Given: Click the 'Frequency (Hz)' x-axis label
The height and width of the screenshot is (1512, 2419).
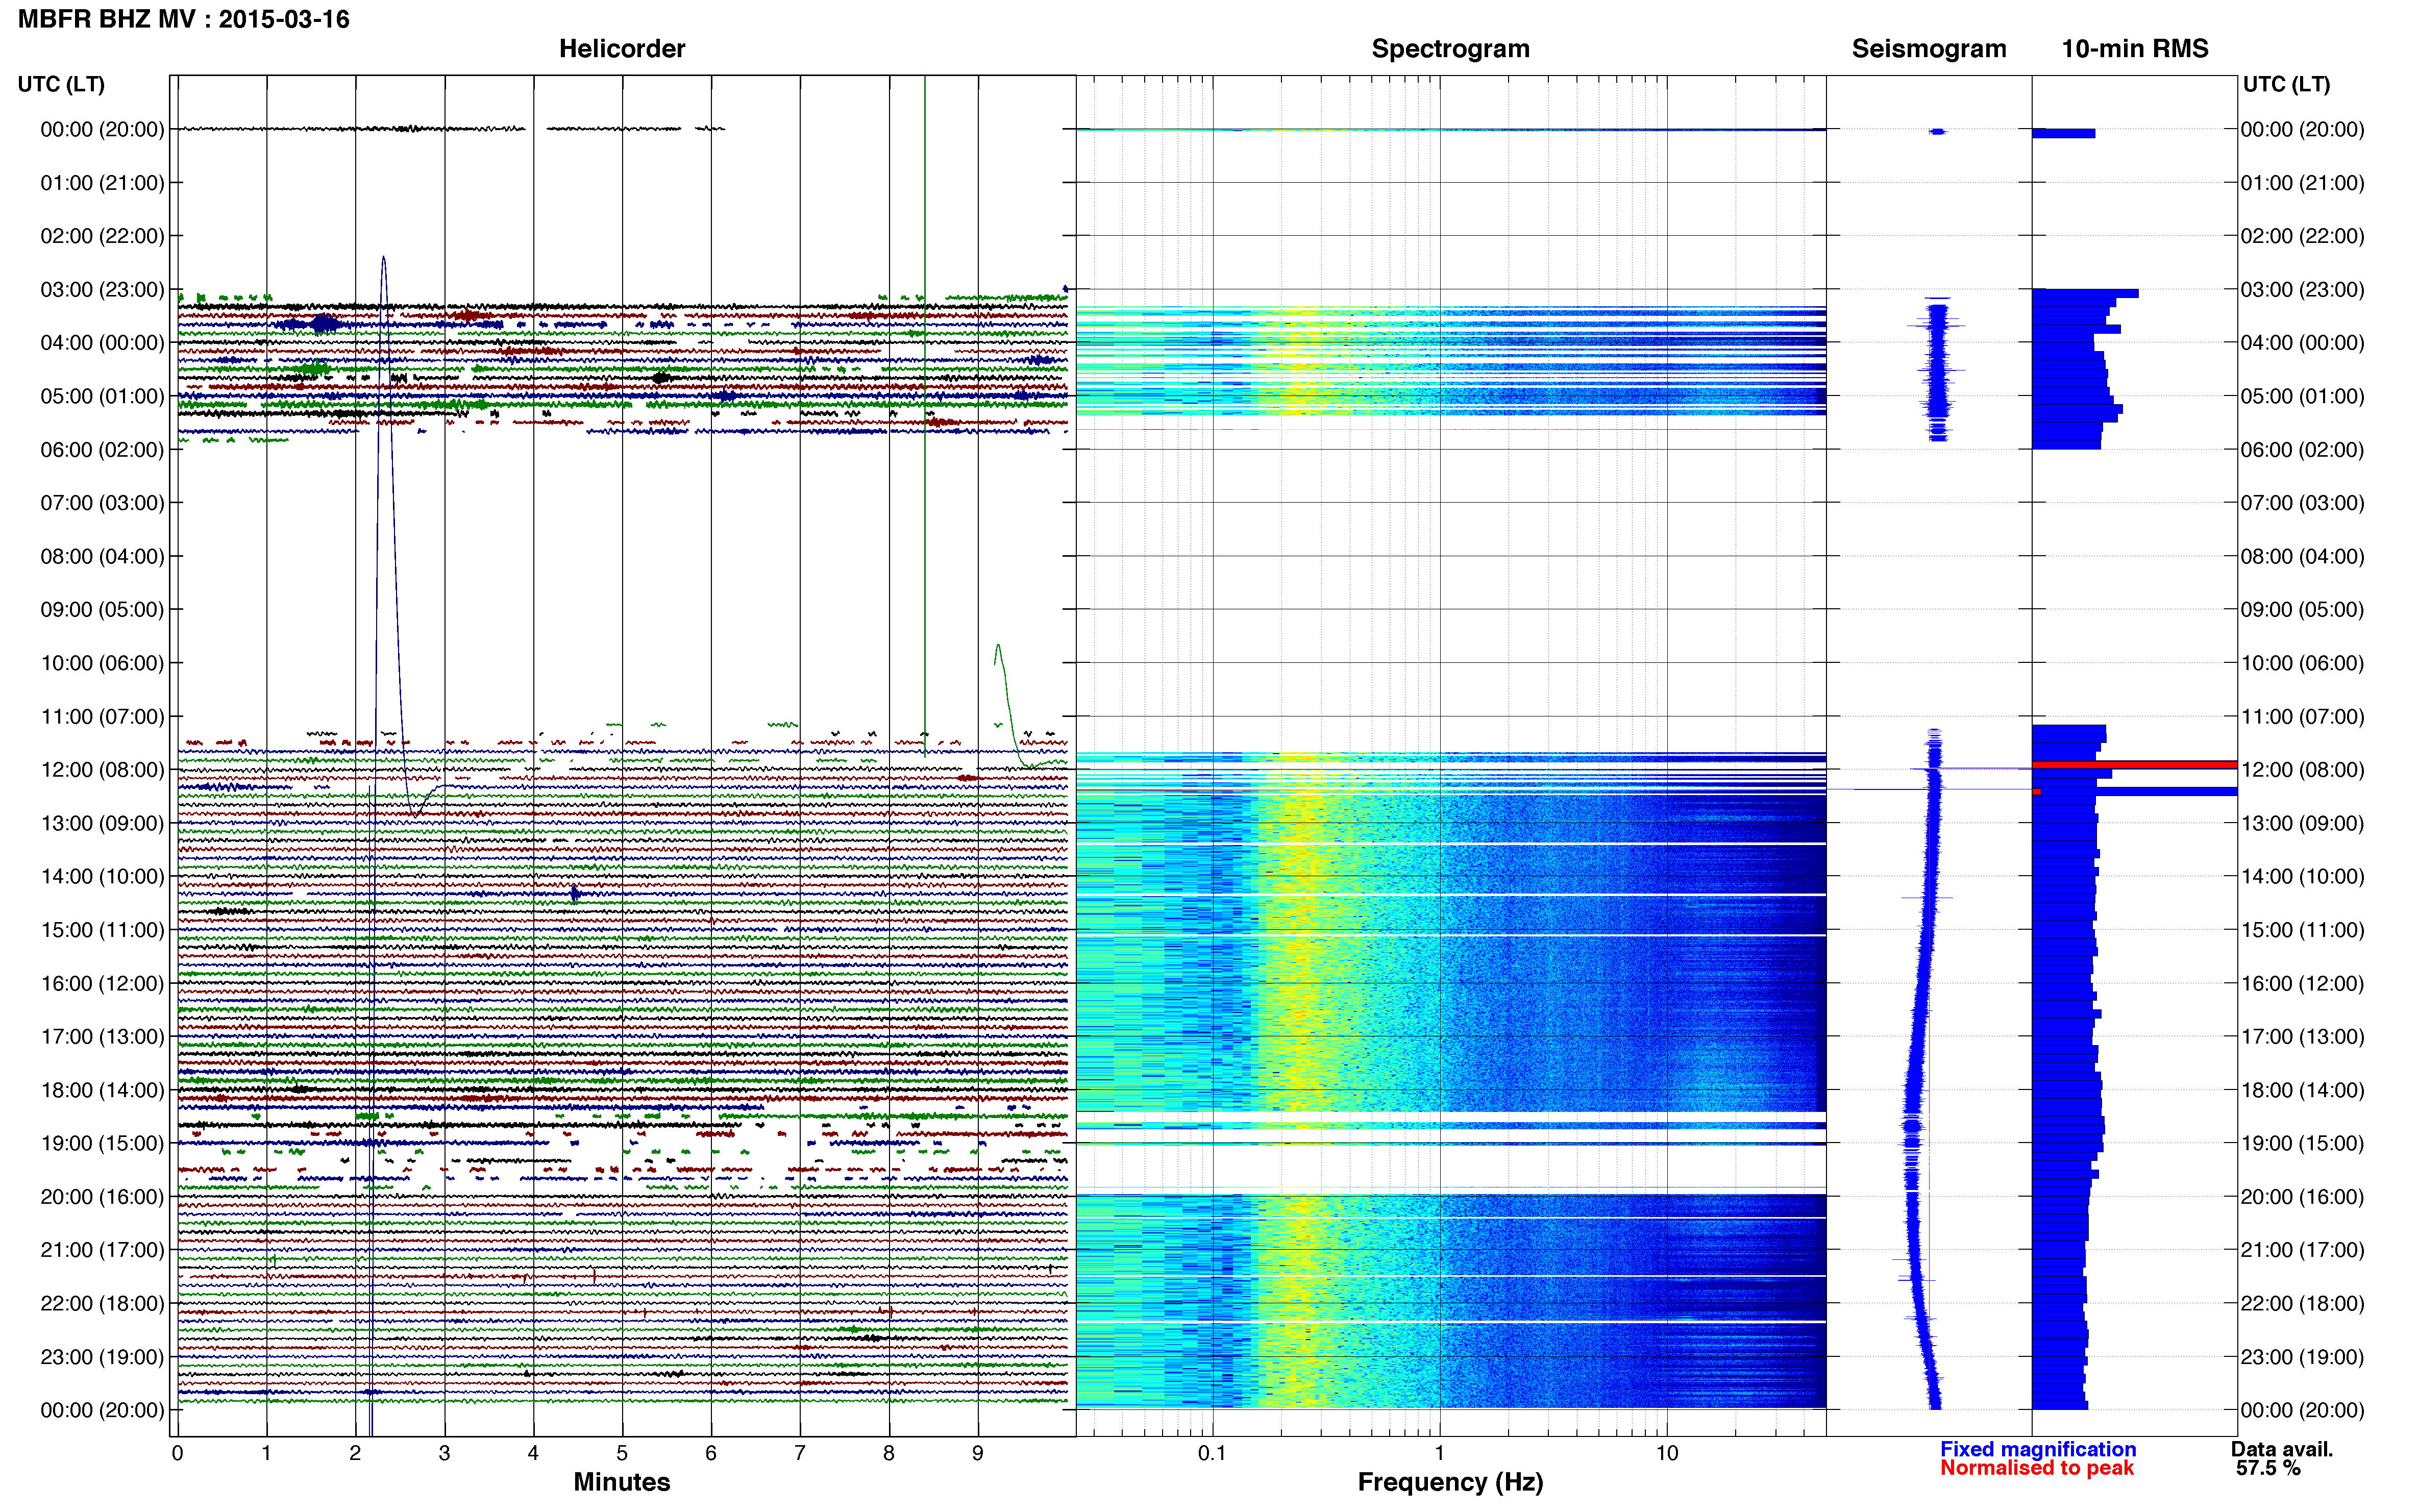Looking at the screenshot, I should pyautogui.click(x=1450, y=1482).
